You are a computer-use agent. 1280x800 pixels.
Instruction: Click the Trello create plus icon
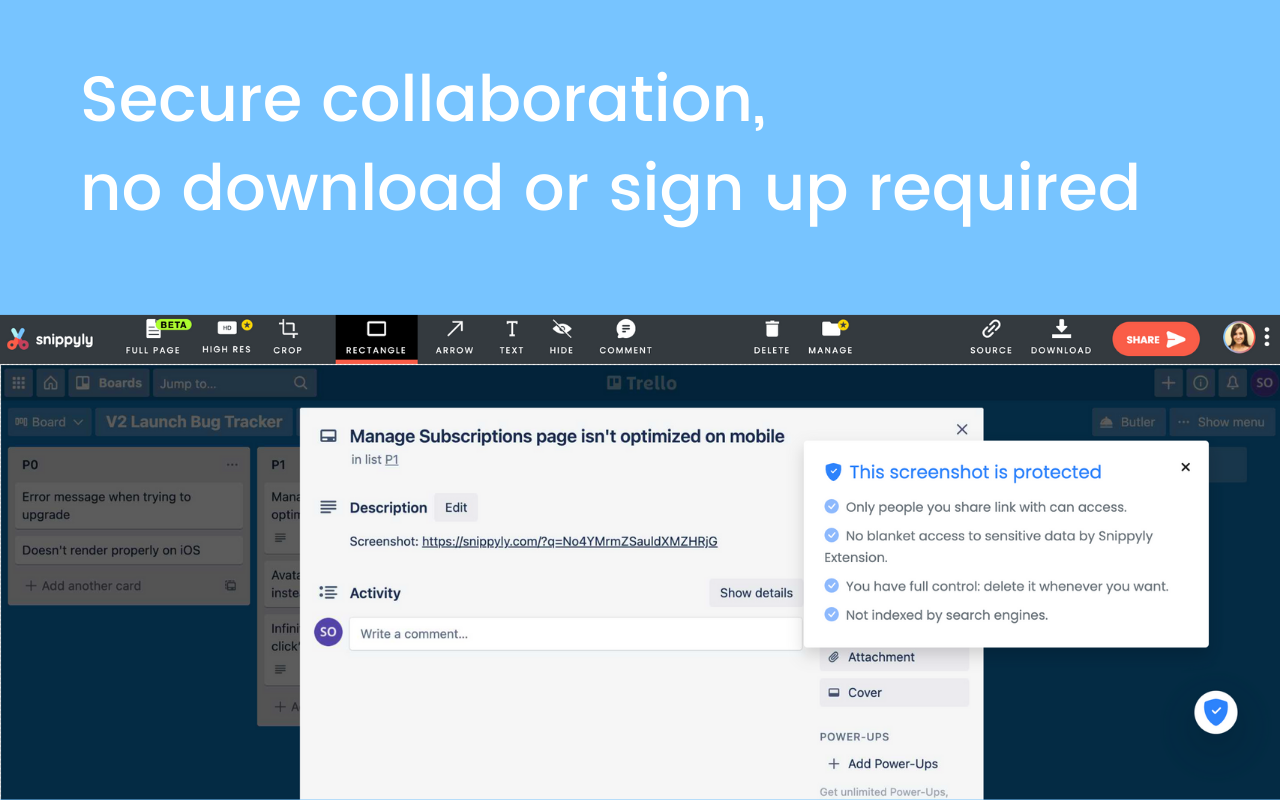coord(1168,383)
